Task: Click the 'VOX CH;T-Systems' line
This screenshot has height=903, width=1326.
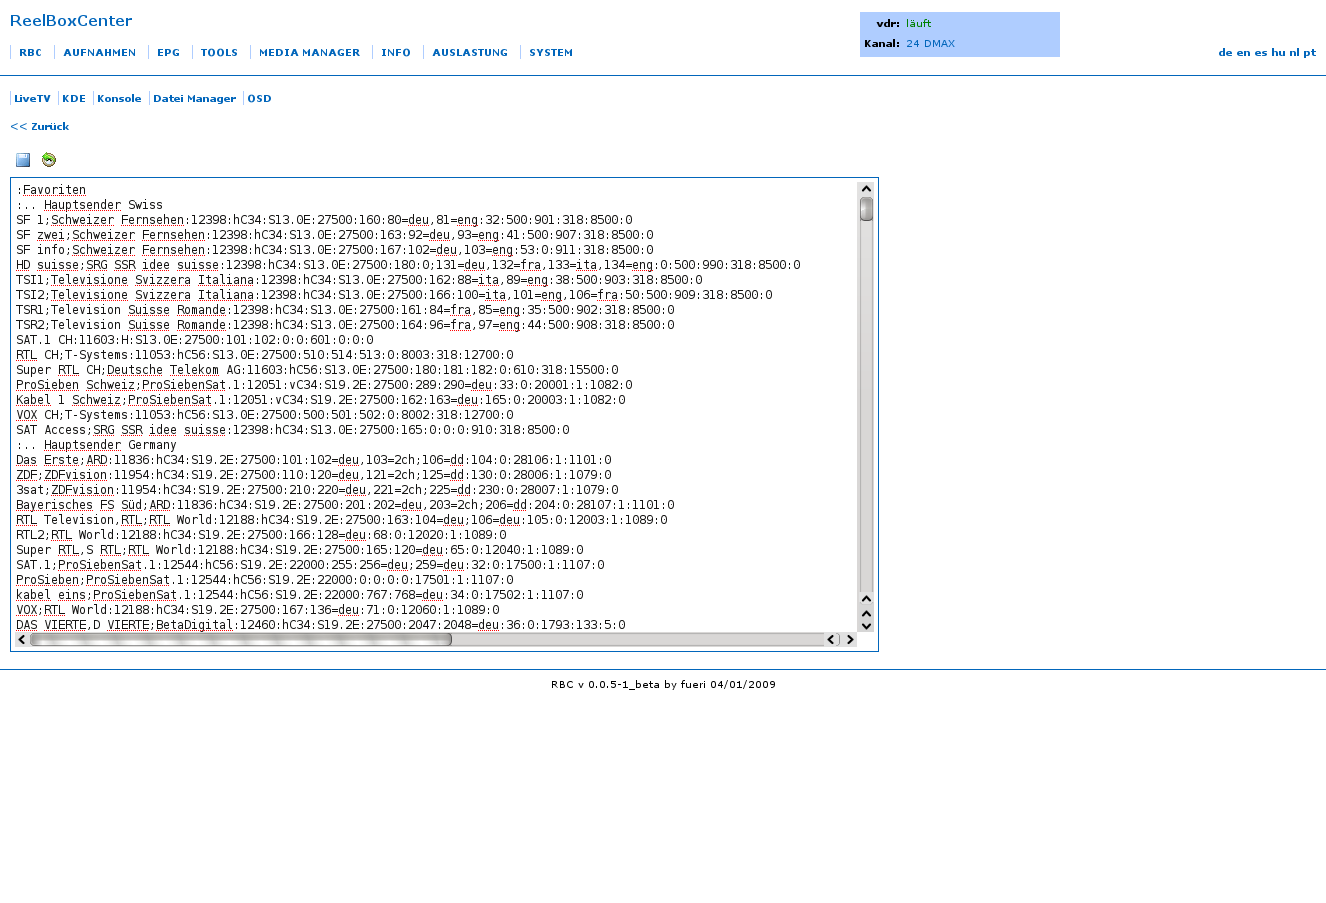Action: 265,415
